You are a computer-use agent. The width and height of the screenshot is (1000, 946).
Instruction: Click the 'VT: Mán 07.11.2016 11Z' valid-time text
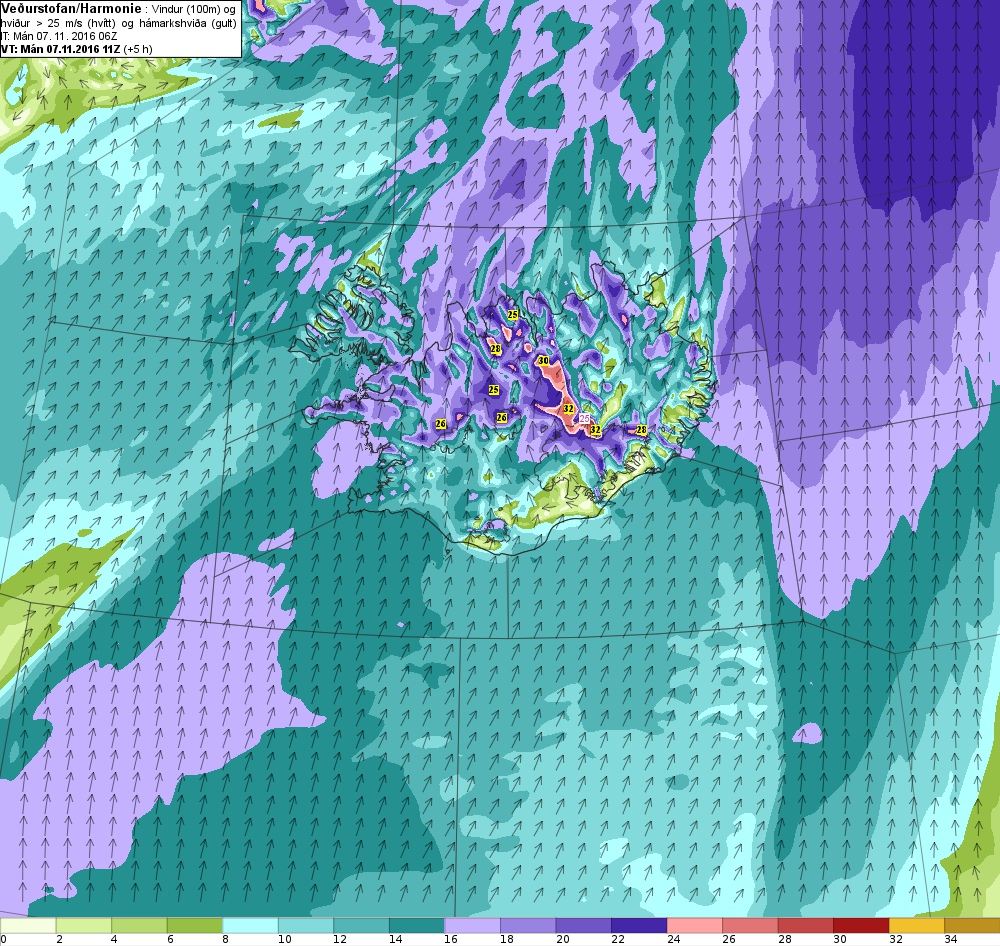coord(61,49)
